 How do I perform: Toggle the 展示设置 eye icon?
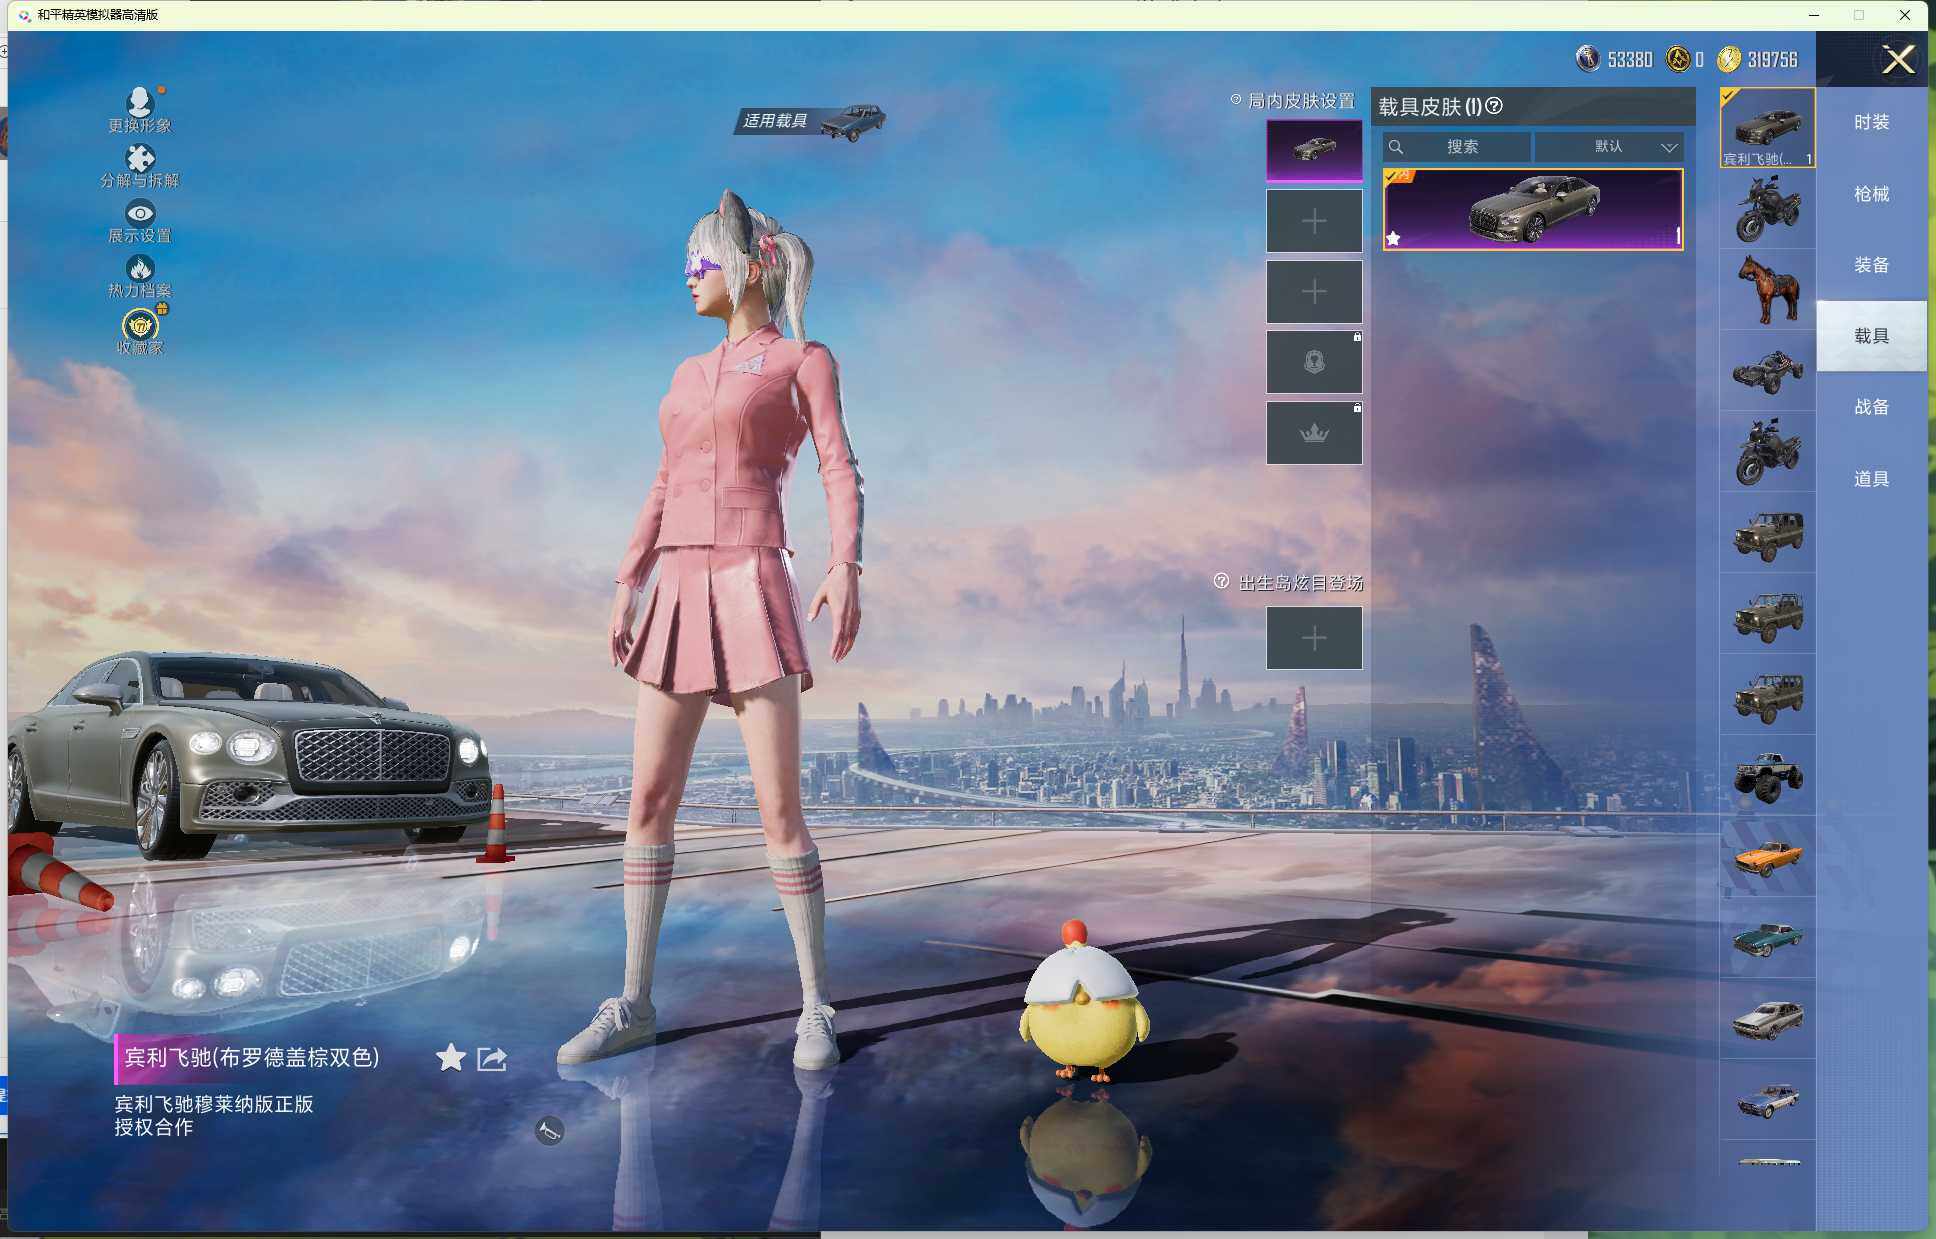139,213
